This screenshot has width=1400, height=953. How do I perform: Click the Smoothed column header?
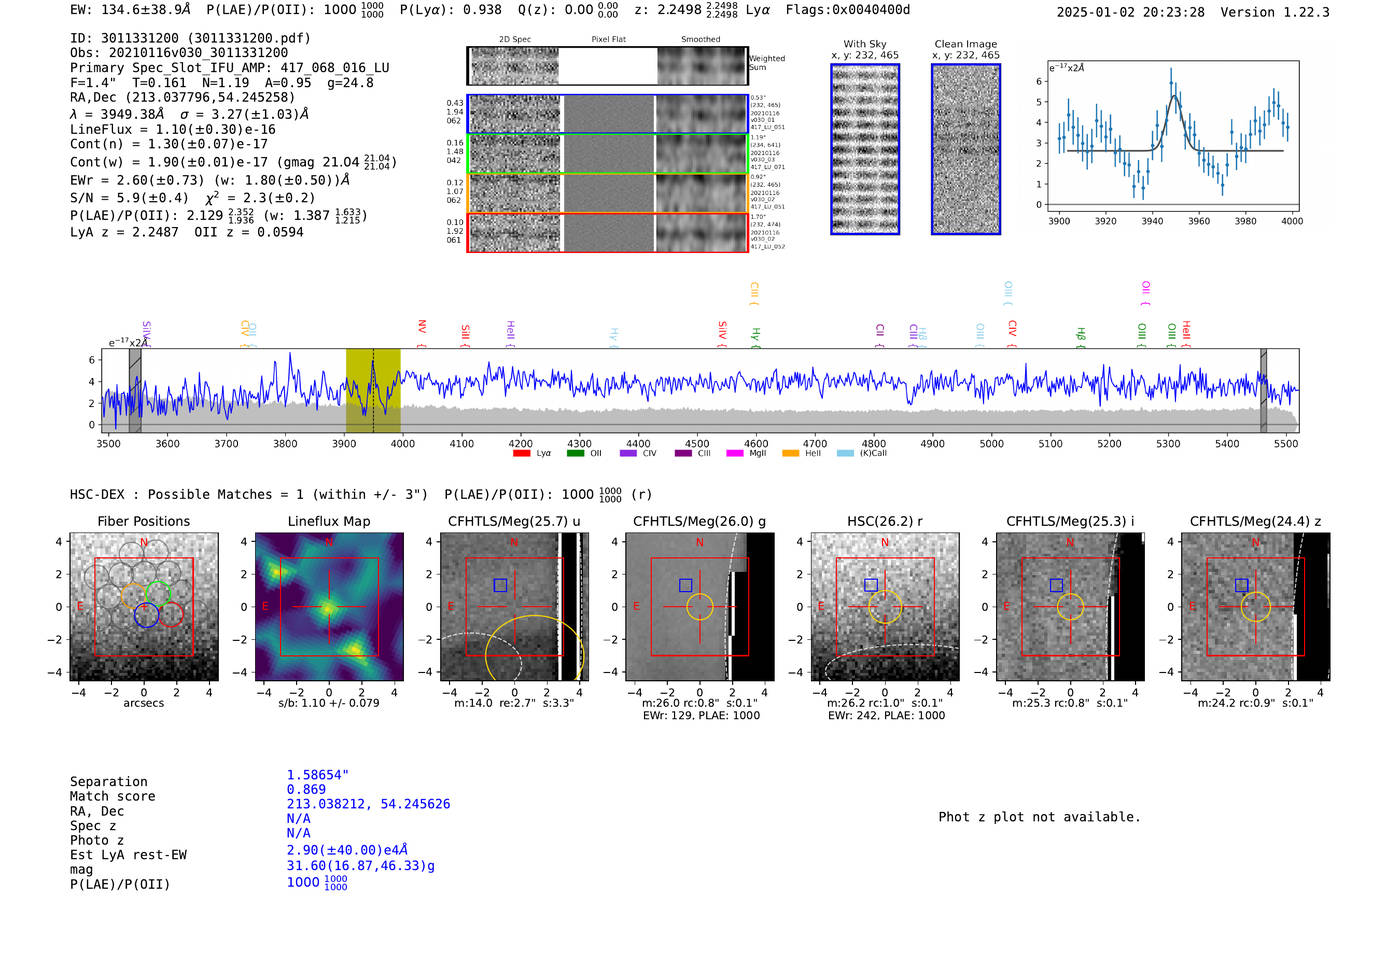coord(700,40)
